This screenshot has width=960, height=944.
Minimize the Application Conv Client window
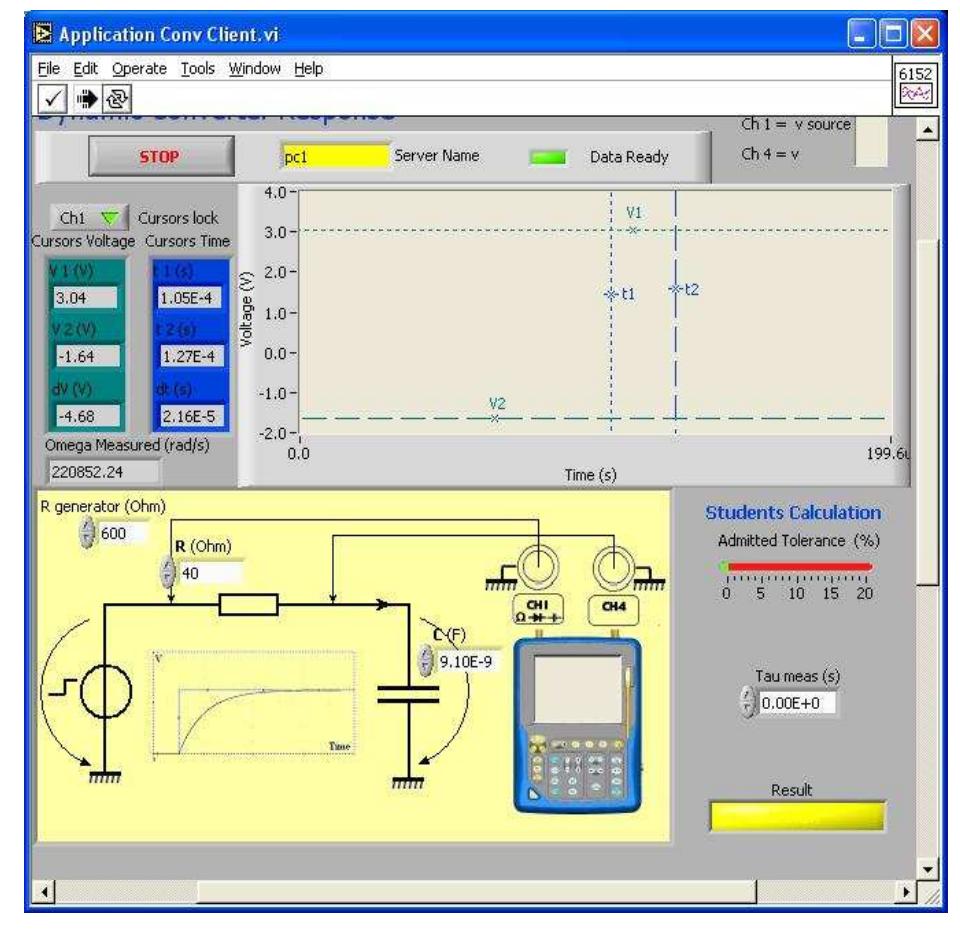pyautogui.click(x=860, y=34)
